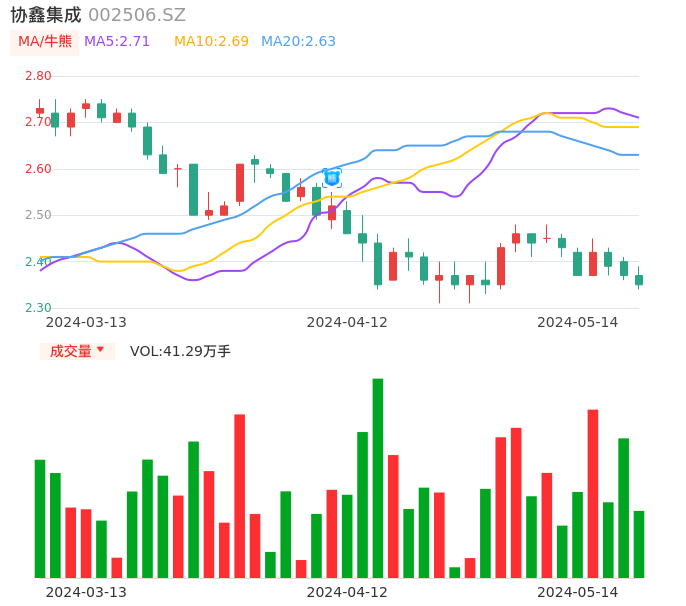Screen dimensions: 686x606
Task: Select the first red candlestick on the left
Action: pyautogui.click(x=40, y=110)
